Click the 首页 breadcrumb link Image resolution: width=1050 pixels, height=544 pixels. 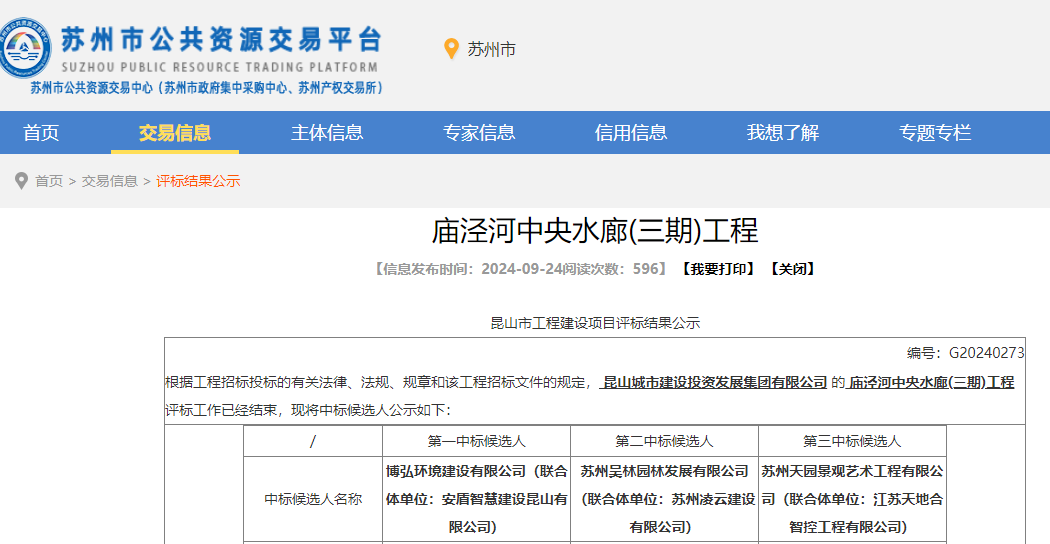(49, 181)
